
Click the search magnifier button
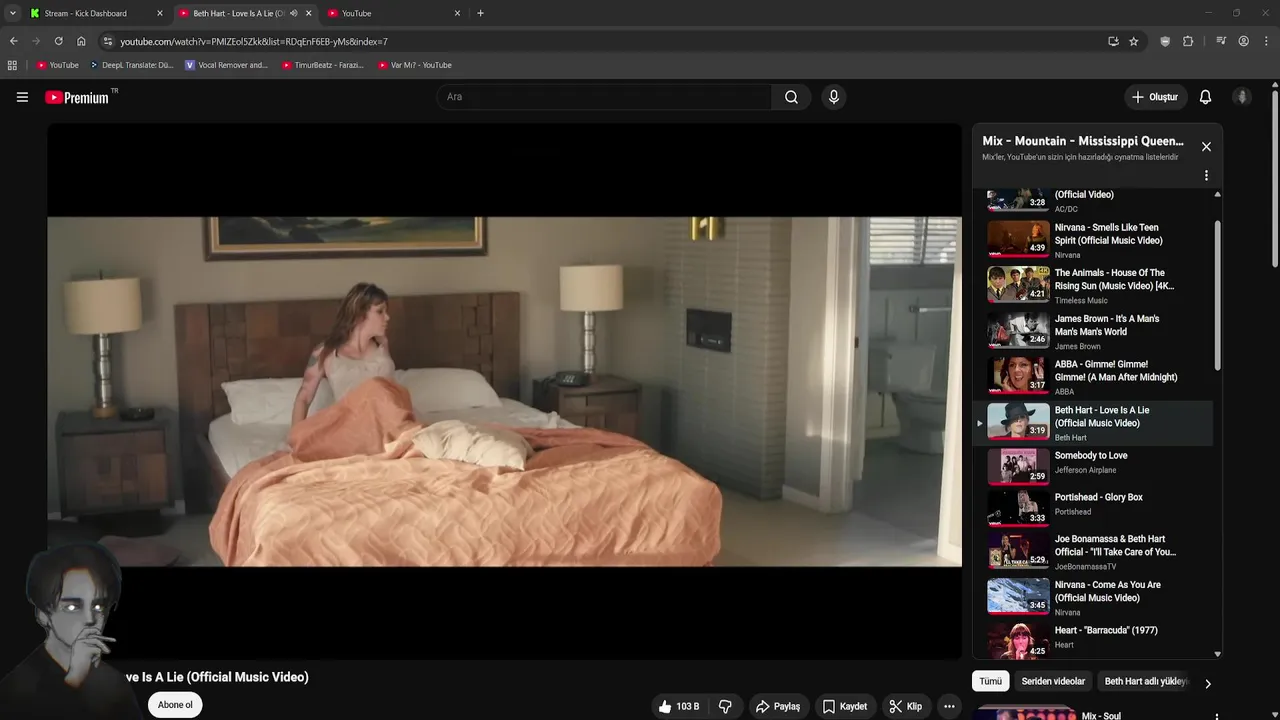click(791, 97)
